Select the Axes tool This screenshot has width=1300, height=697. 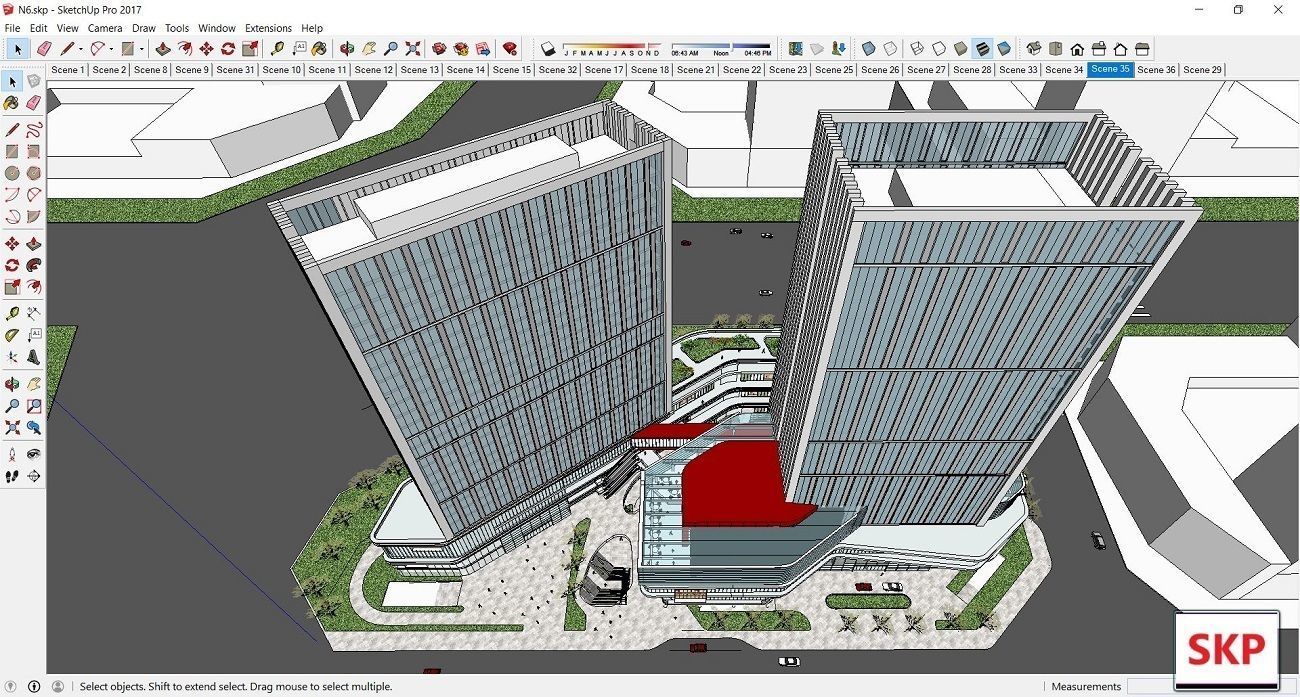12,357
